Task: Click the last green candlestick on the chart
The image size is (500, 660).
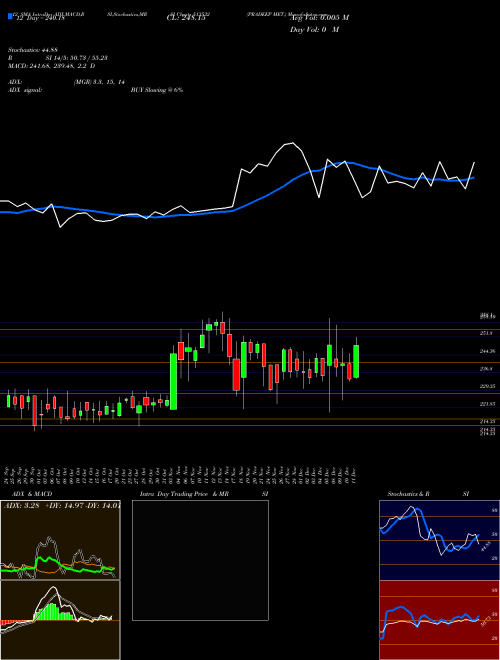Action: (x=356, y=362)
